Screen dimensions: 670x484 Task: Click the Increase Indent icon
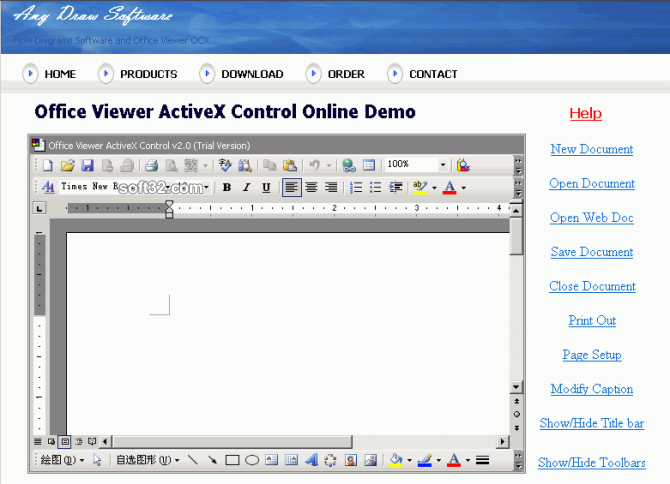tap(396, 187)
